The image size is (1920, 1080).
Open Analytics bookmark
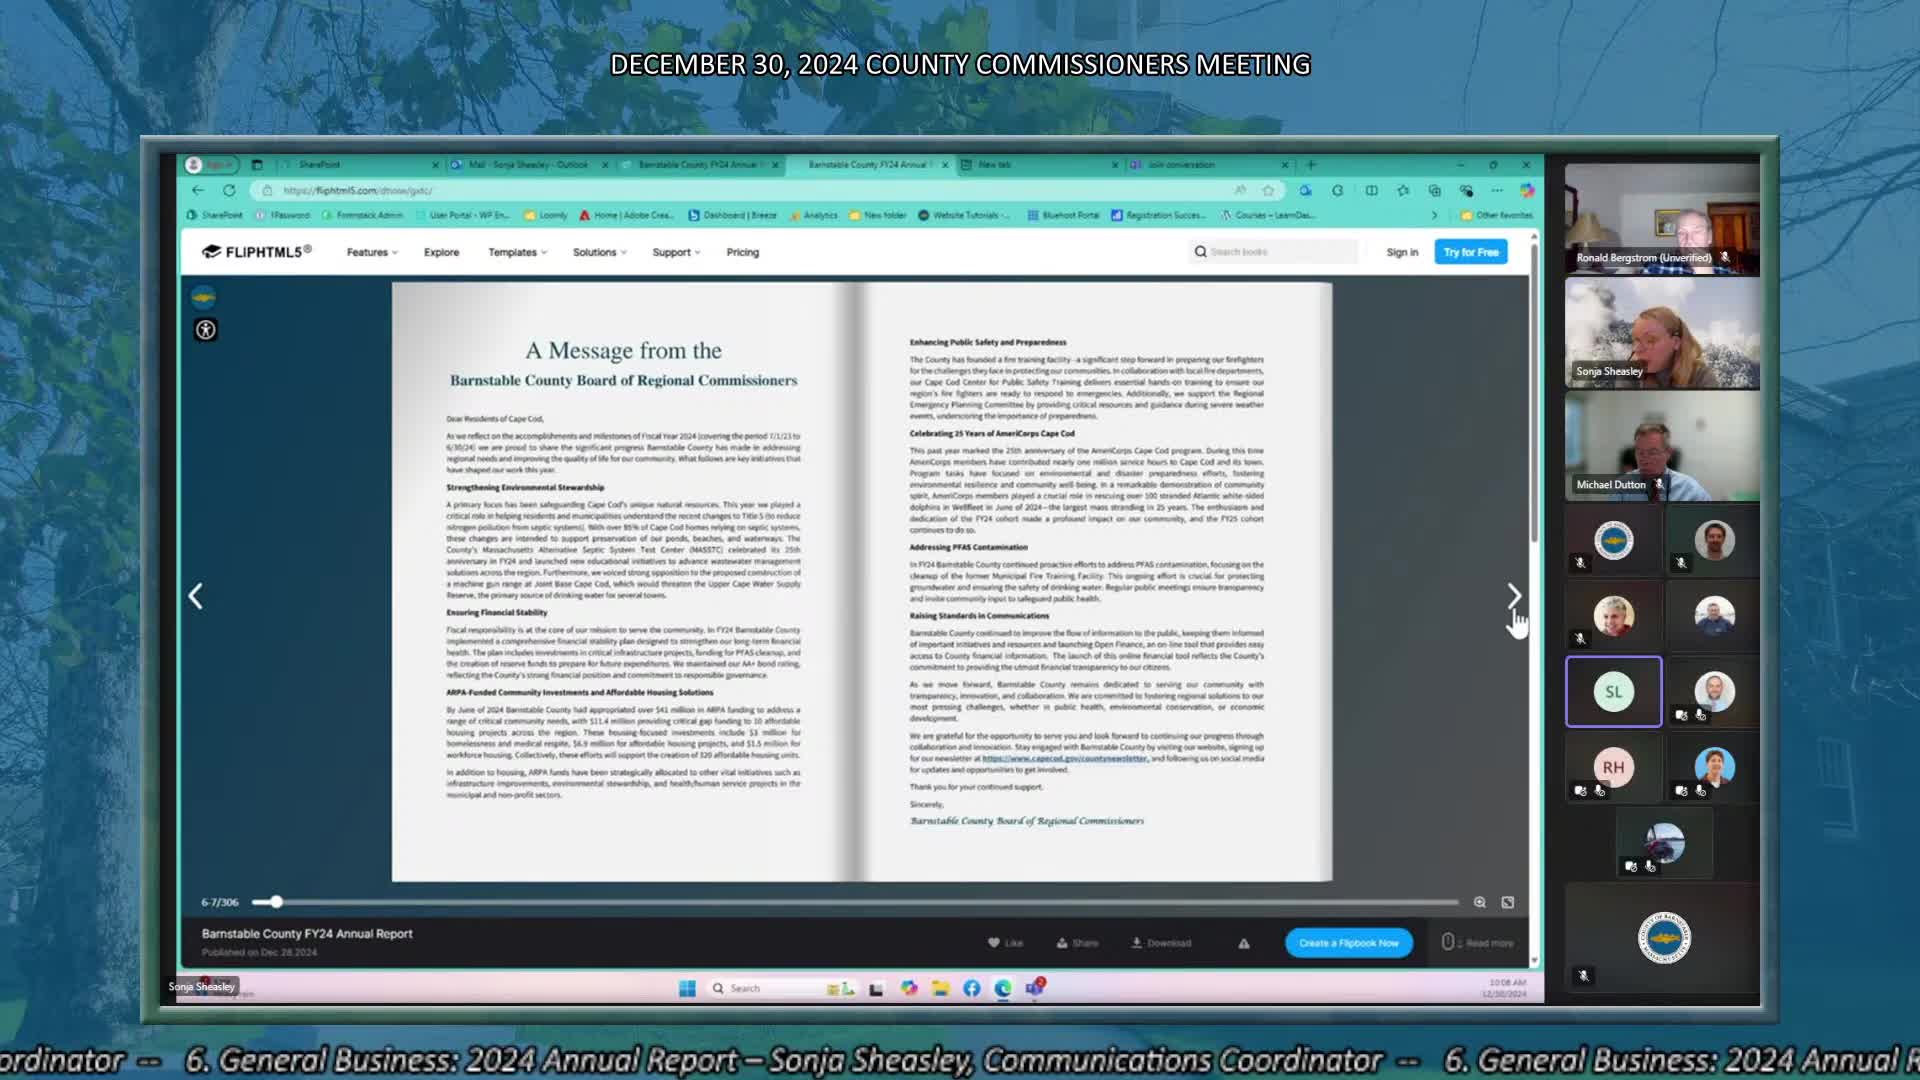click(813, 215)
